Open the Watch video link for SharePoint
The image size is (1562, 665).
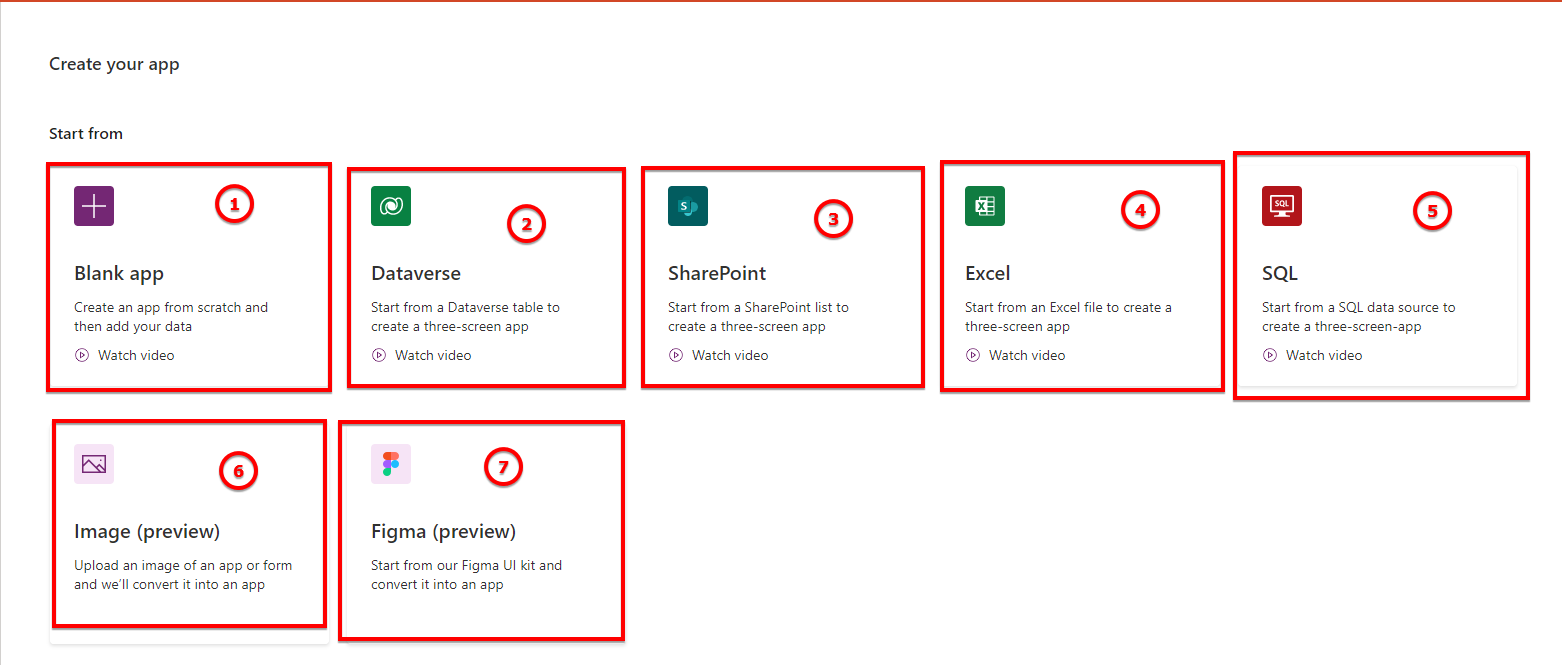[x=728, y=354]
